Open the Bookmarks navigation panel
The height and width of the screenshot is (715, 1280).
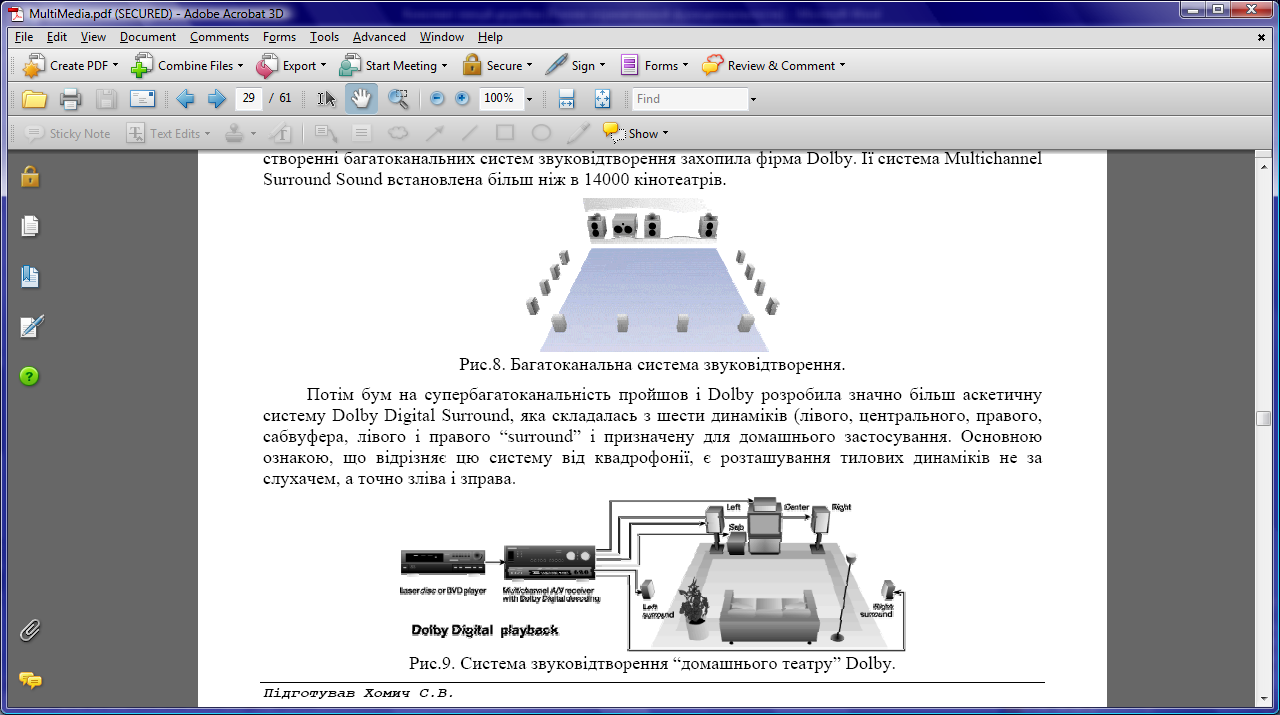(30, 277)
